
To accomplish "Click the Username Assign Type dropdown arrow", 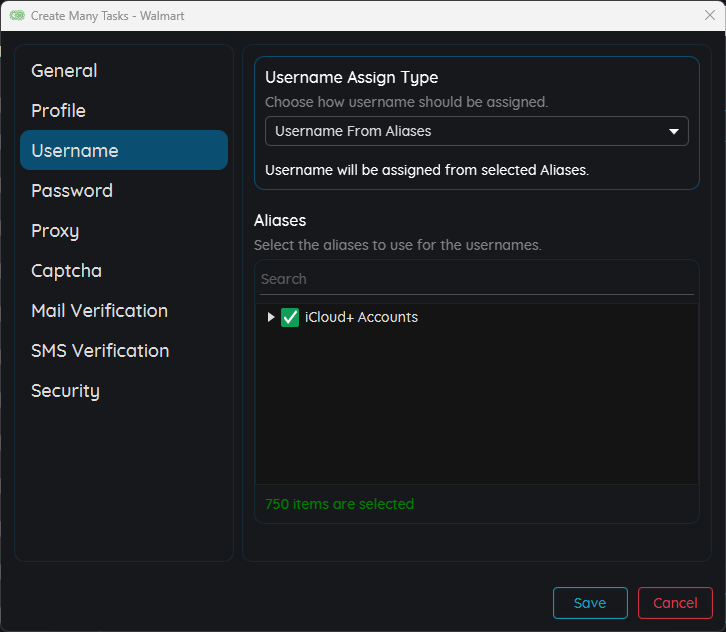I will click(673, 131).
